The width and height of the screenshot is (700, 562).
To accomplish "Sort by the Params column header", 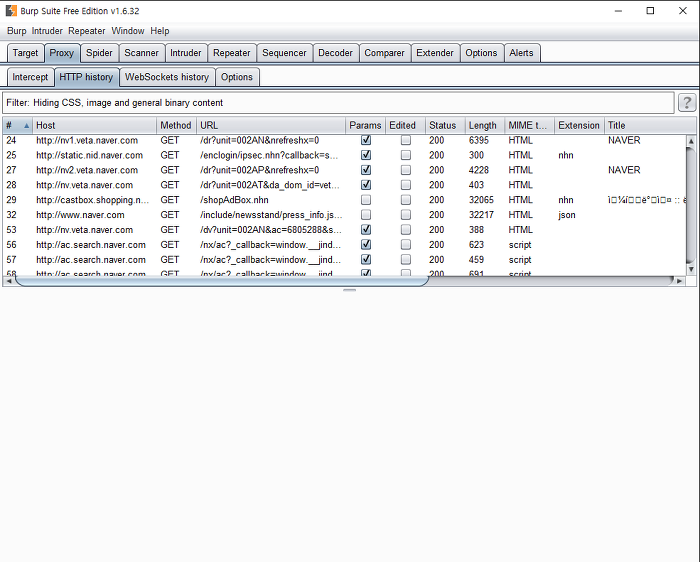I will tap(365, 125).
